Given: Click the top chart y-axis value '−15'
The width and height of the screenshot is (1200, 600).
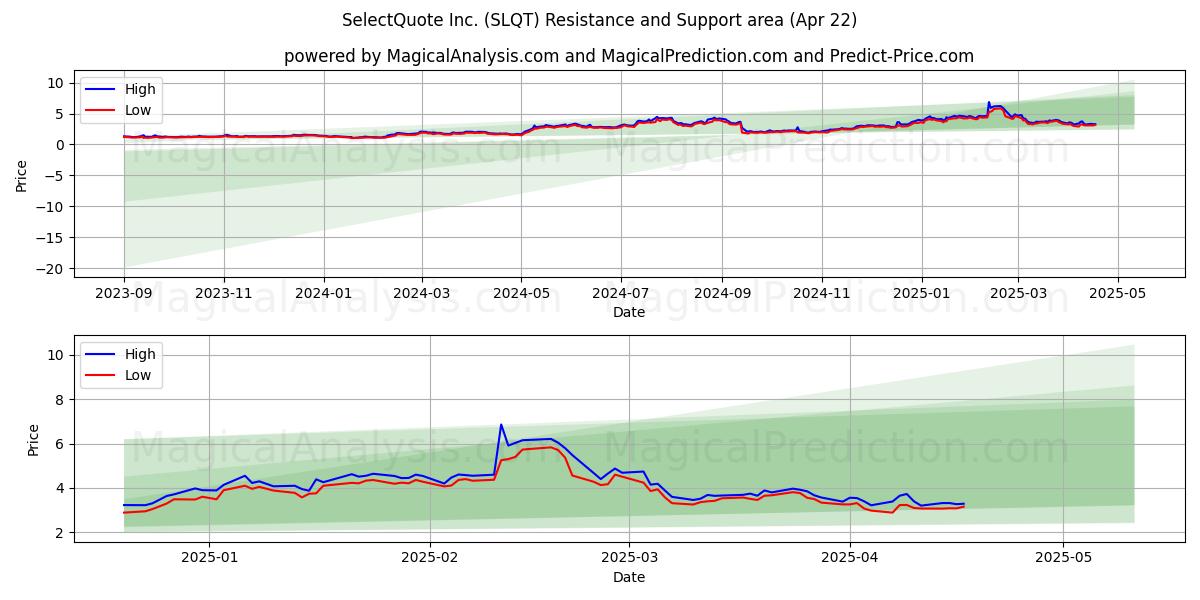Looking at the screenshot, I should pyautogui.click(x=50, y=238).
